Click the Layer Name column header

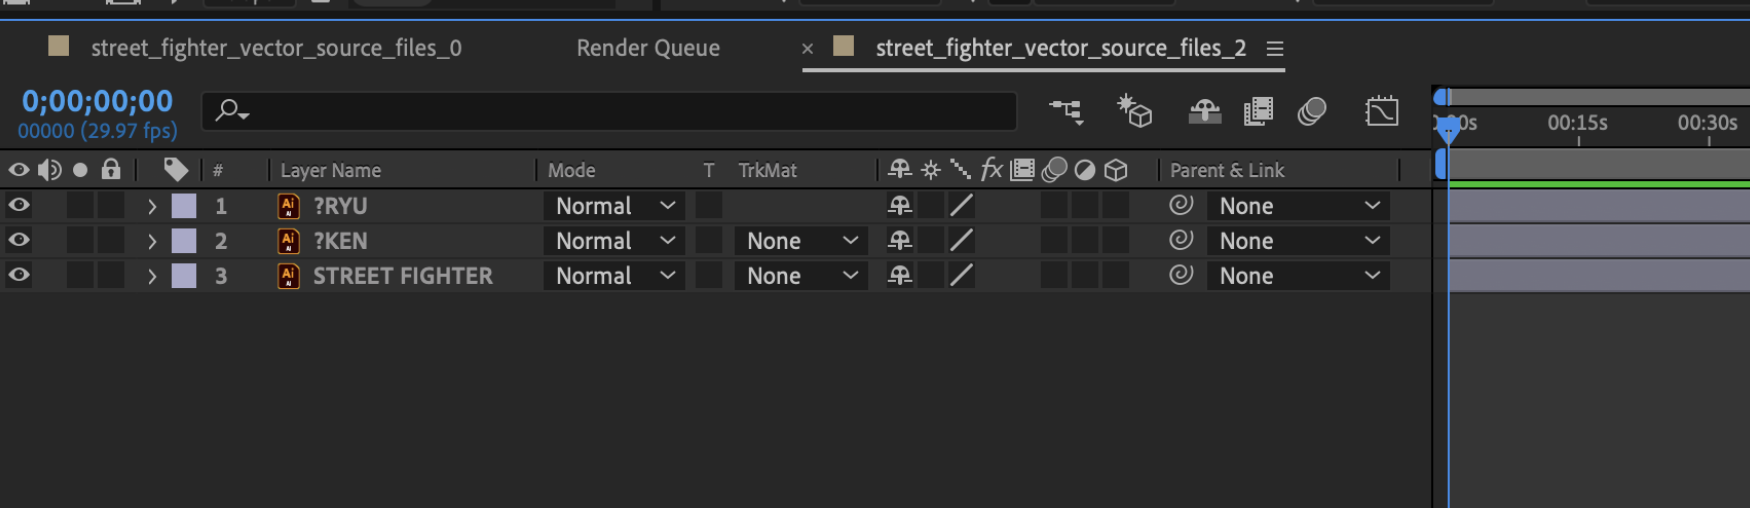330,171
